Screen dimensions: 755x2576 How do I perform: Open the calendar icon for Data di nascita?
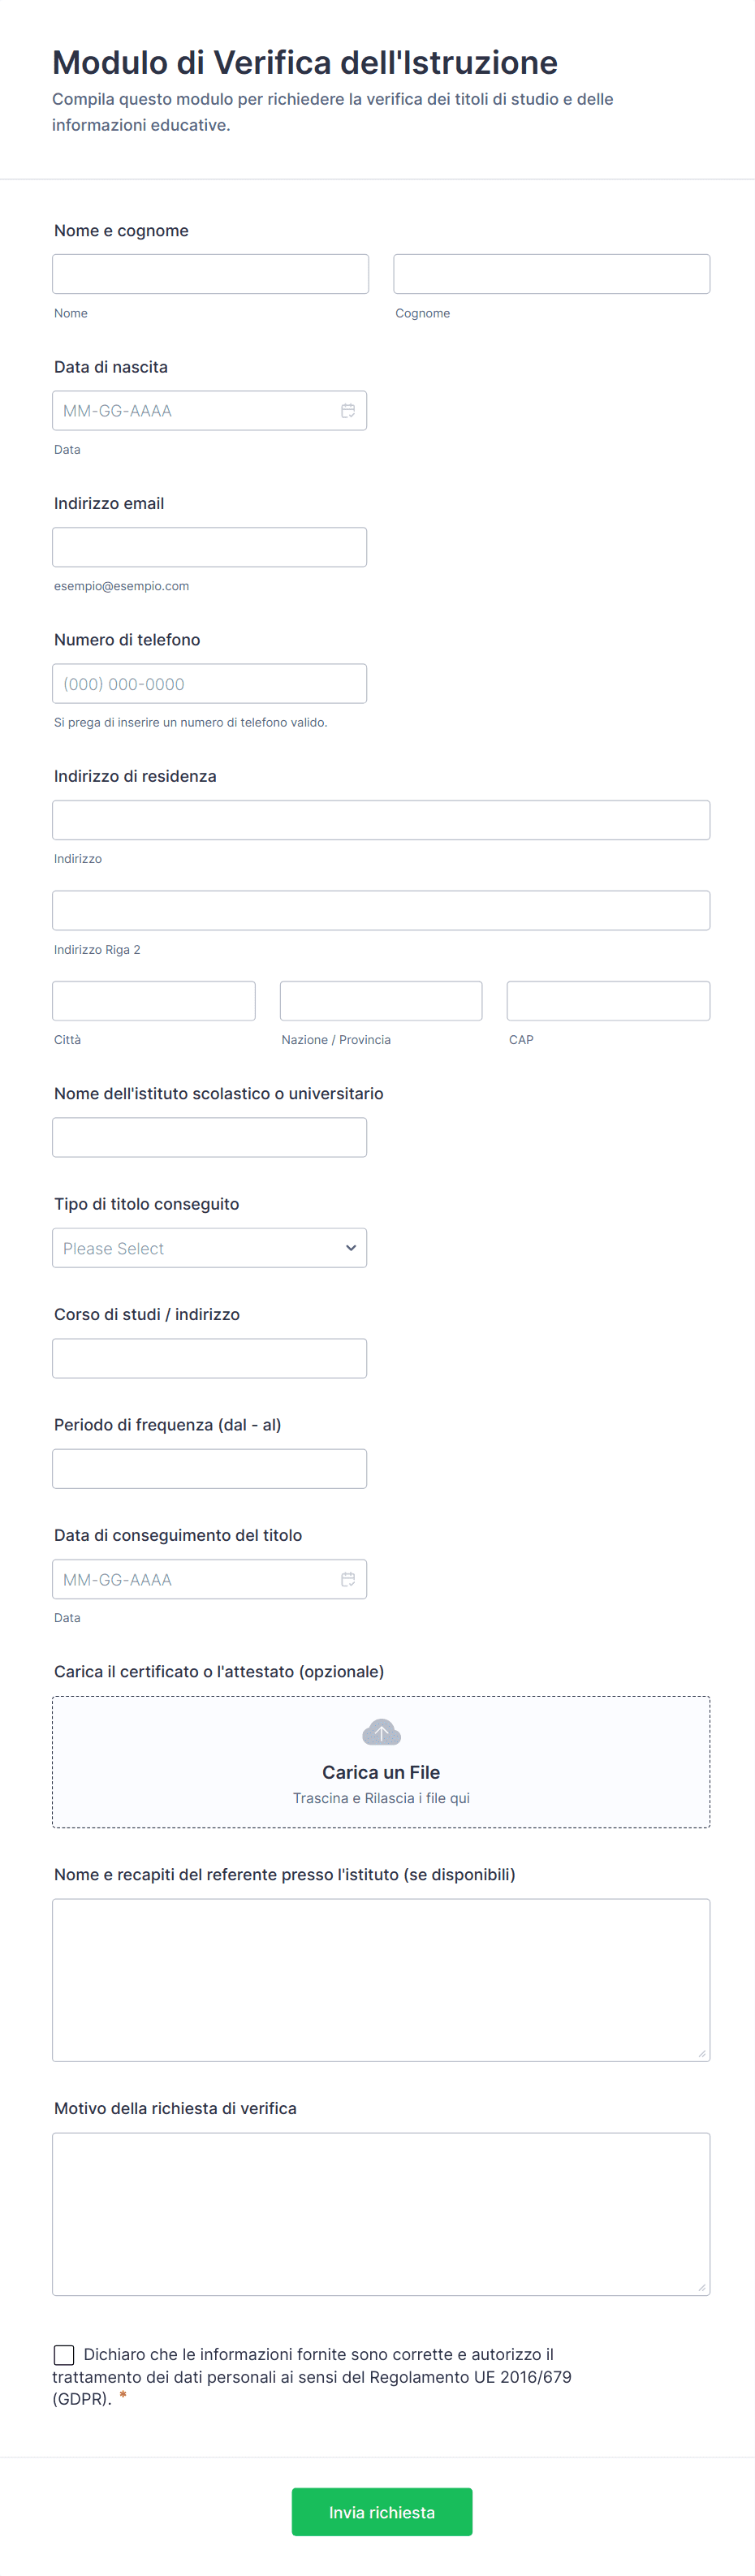[348, 411]
